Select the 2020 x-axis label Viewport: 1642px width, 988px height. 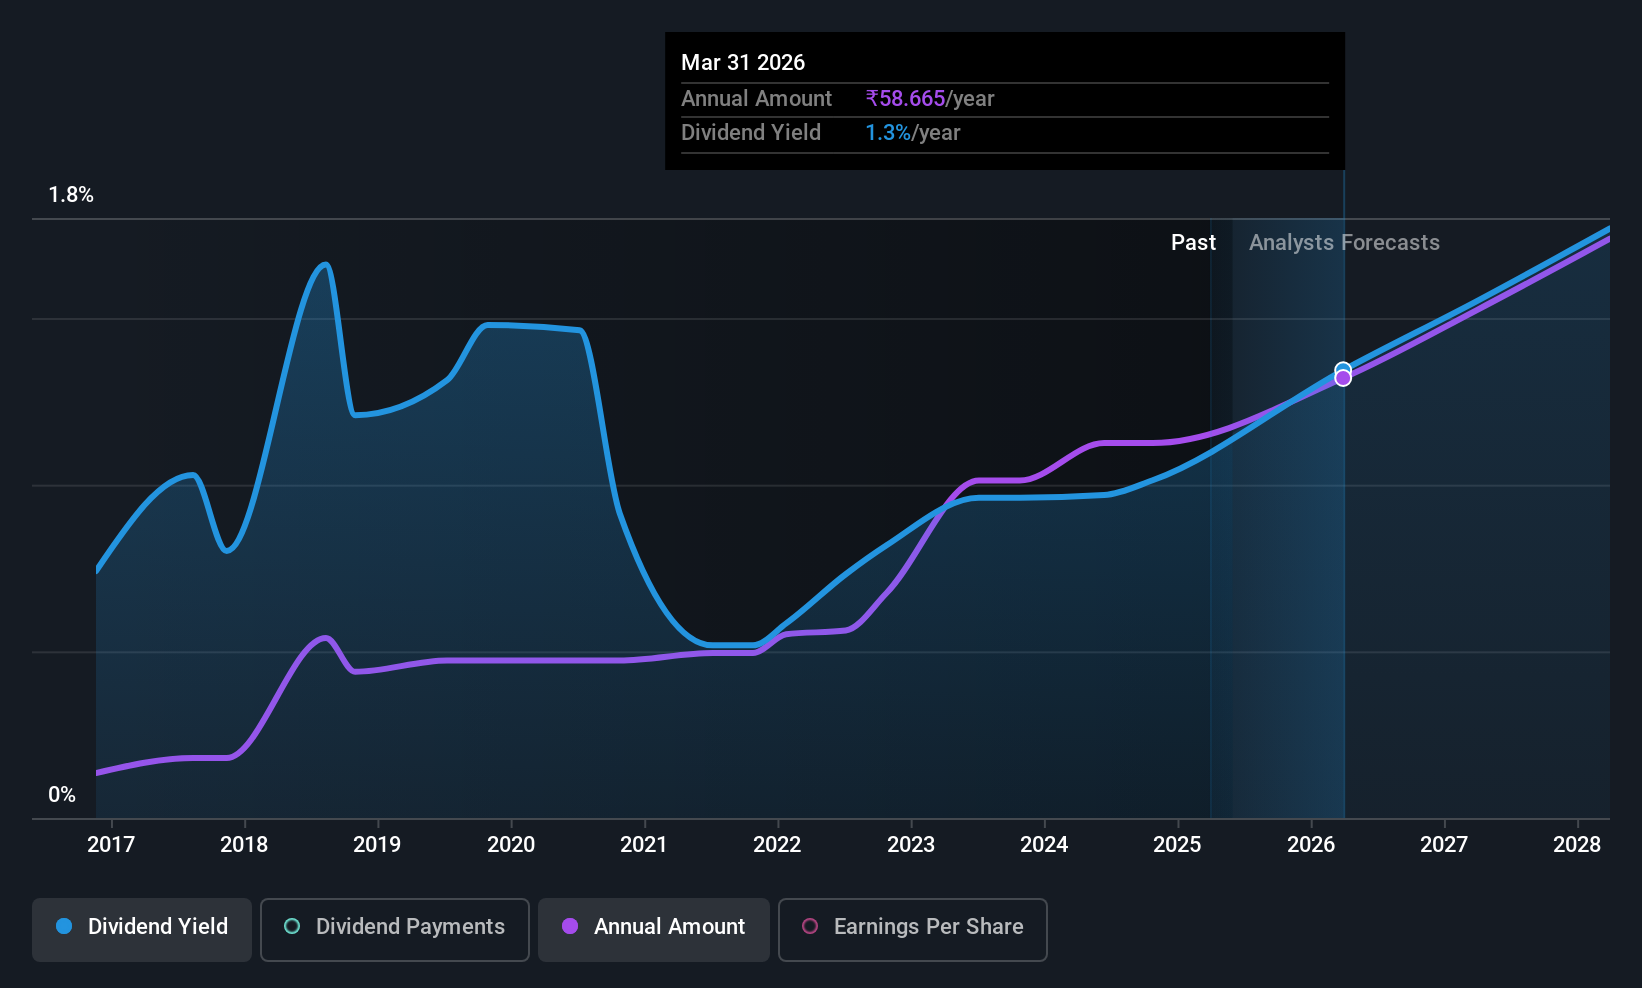tap(511, 845)
